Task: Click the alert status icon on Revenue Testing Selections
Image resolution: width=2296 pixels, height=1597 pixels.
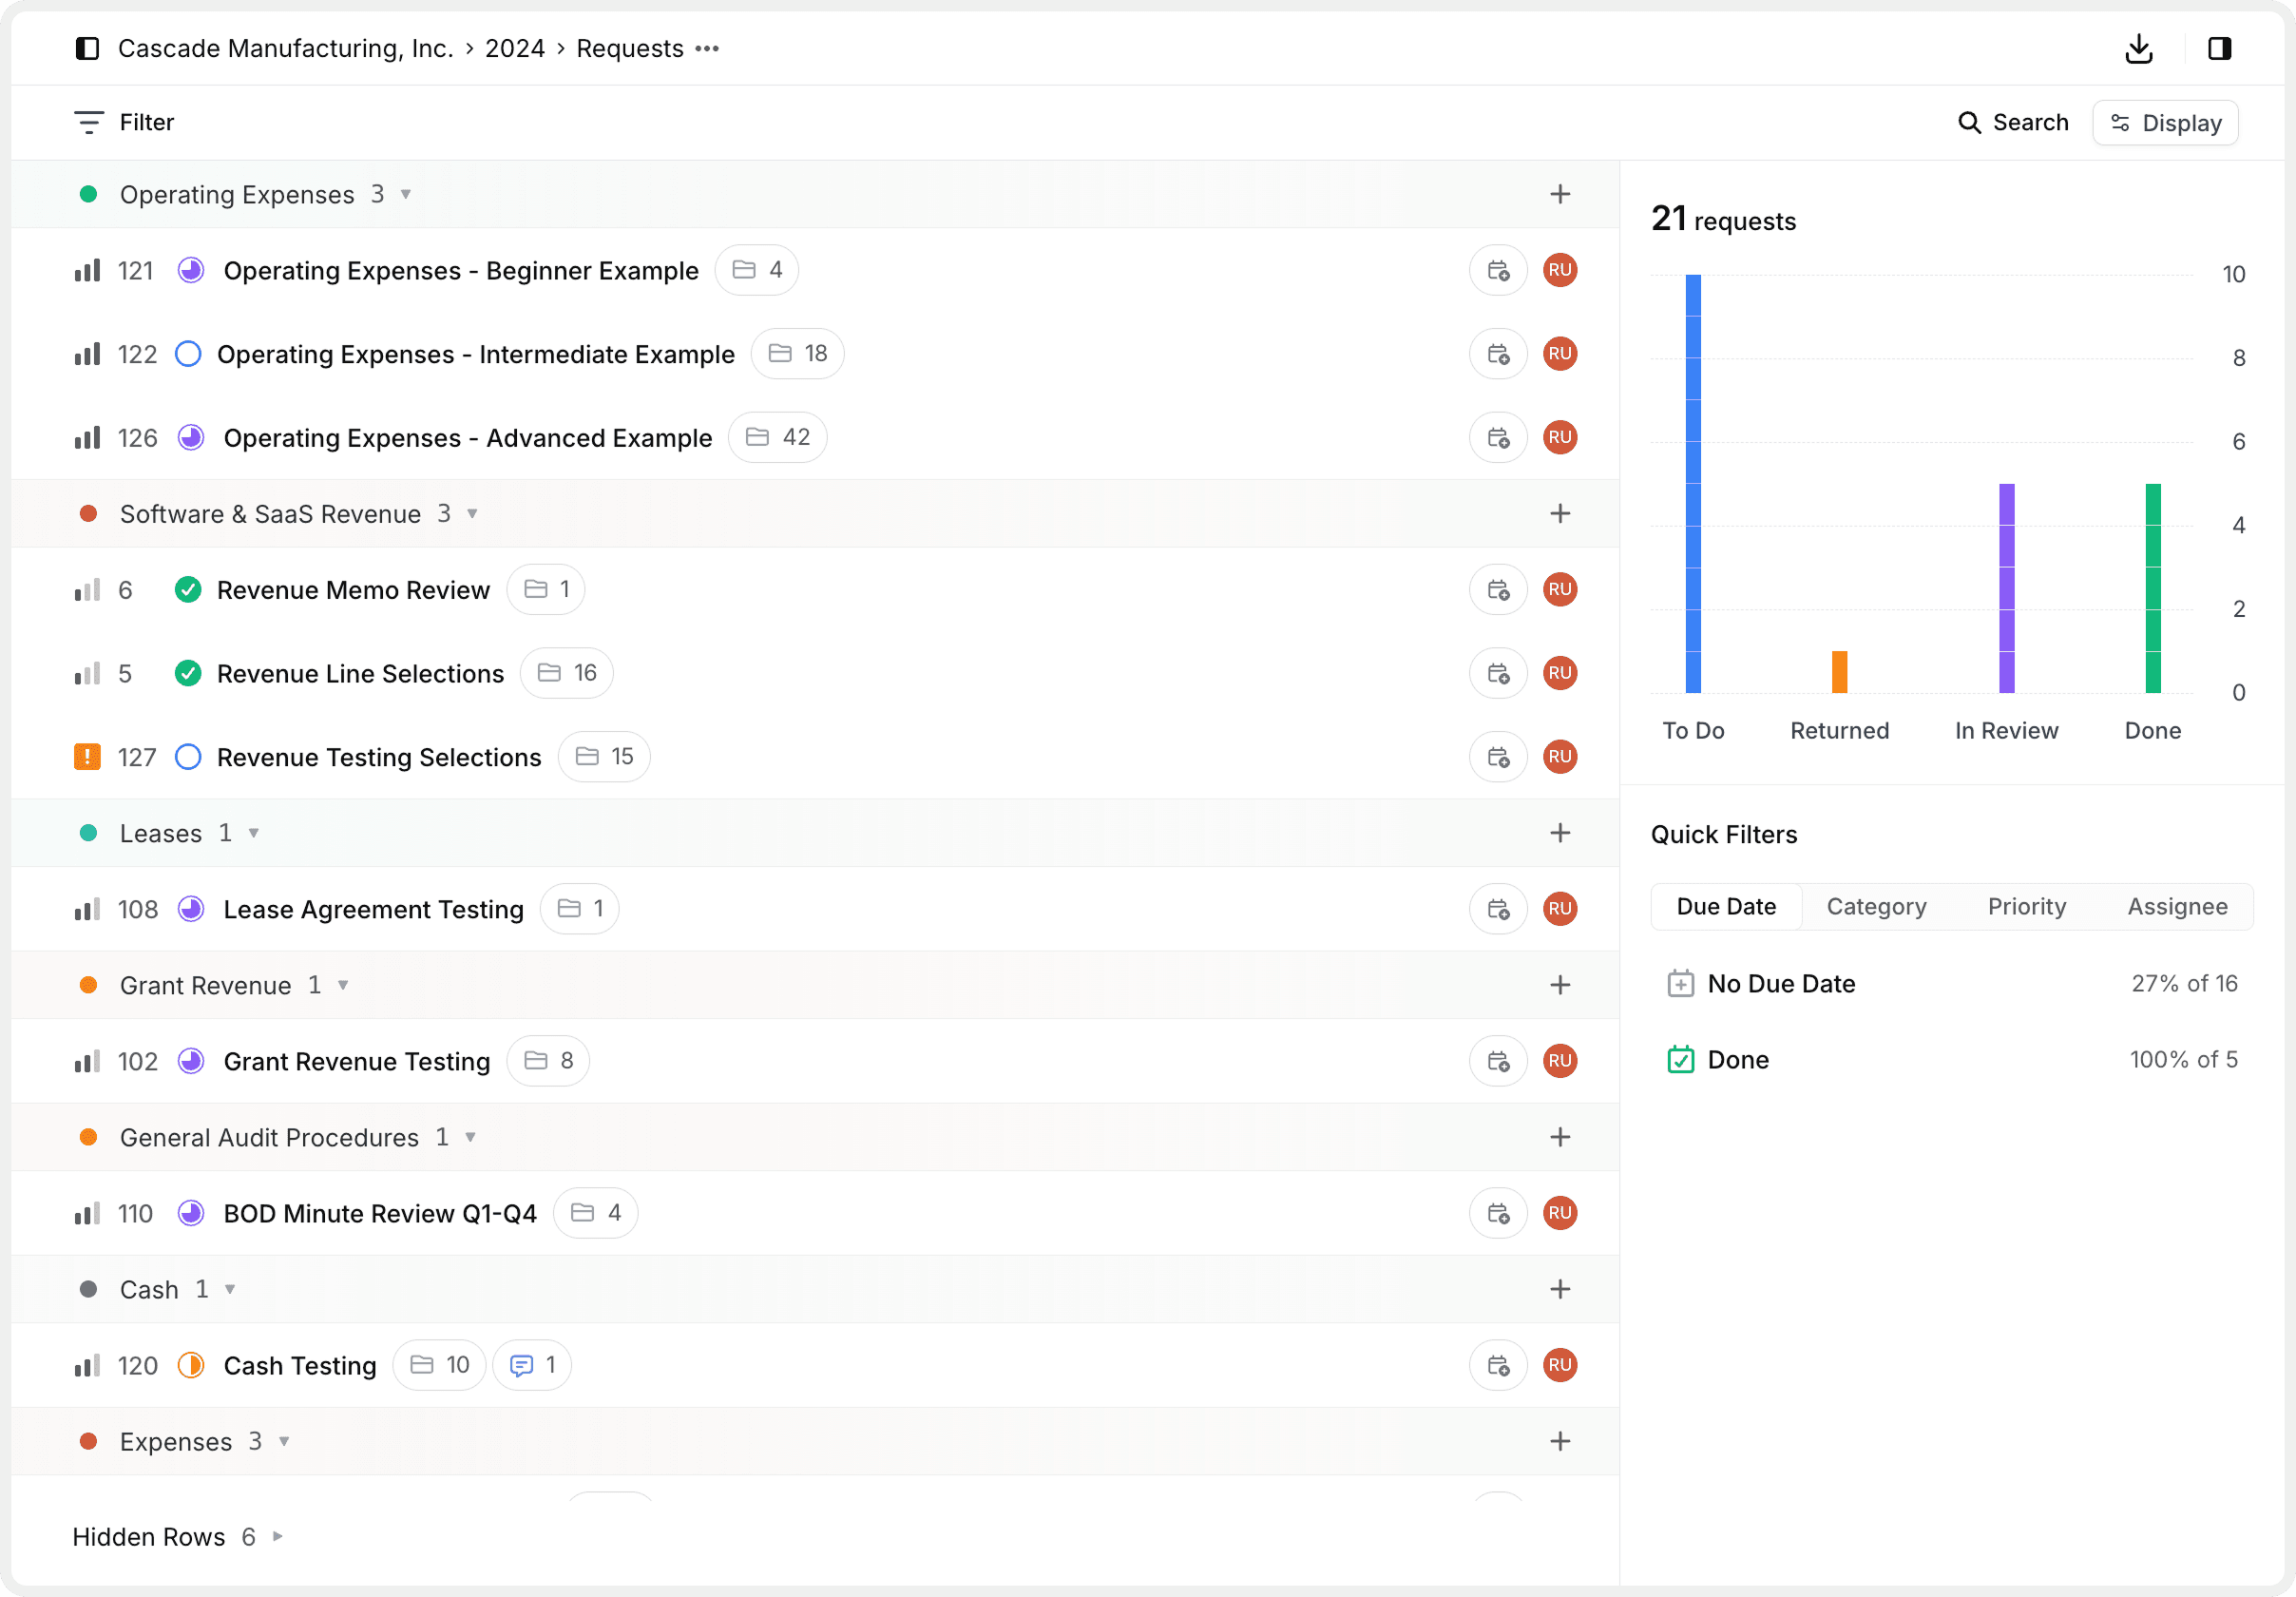Action: [x=87, y=757]
